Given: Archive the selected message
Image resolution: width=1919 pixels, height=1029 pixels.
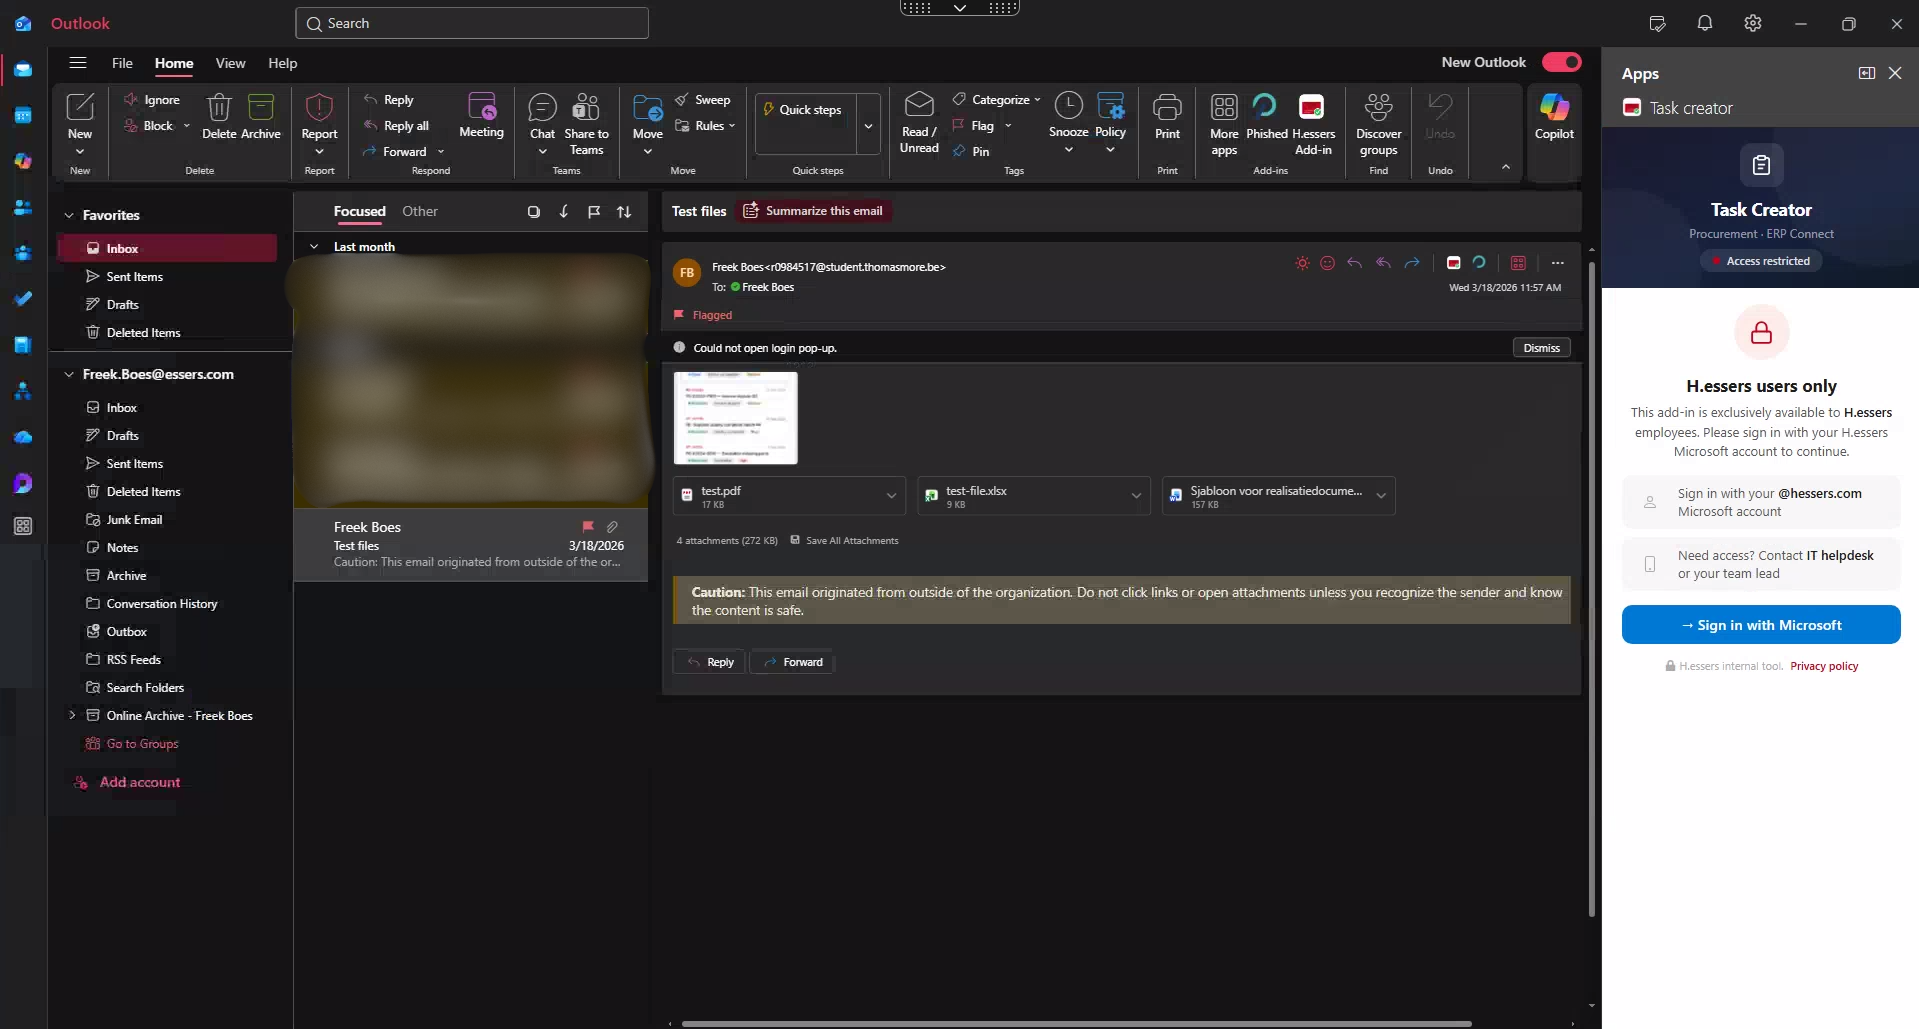Looking at the screenshot, I should [x=261, y=117].
